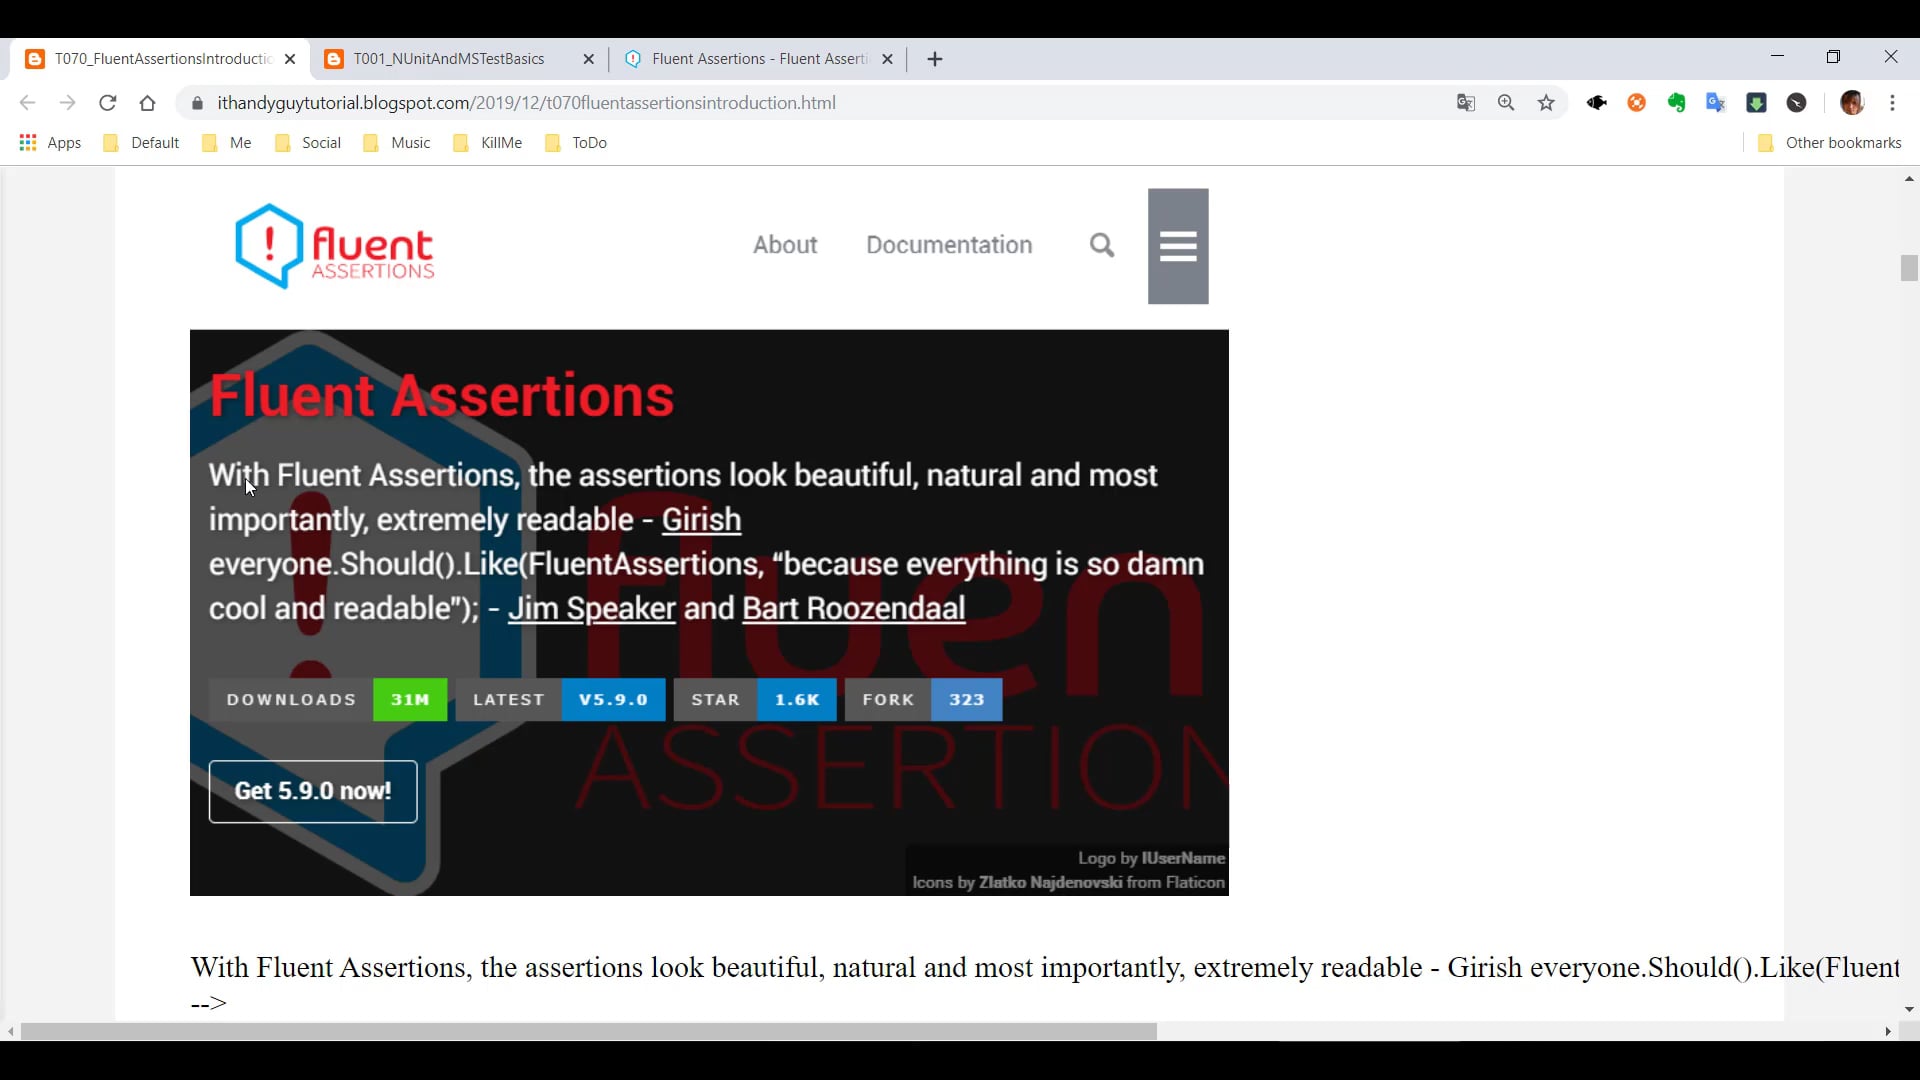Image resolution: width=1920 pixels, height=1080 pixels.
Task: Open the Fluent Assertions search icon
Action: 1101,245
